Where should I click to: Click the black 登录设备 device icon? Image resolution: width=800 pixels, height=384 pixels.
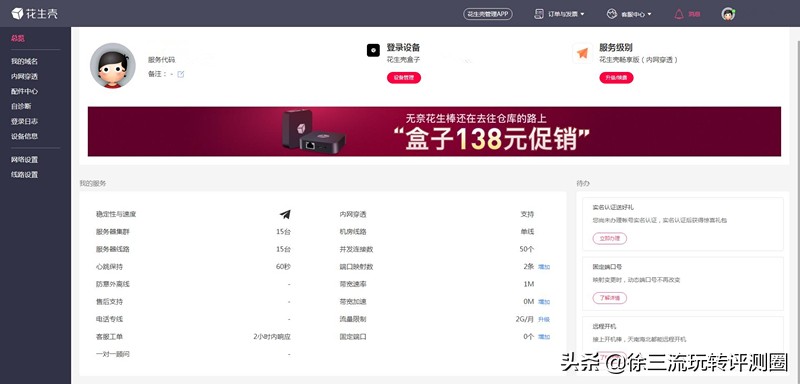[373, 50]
